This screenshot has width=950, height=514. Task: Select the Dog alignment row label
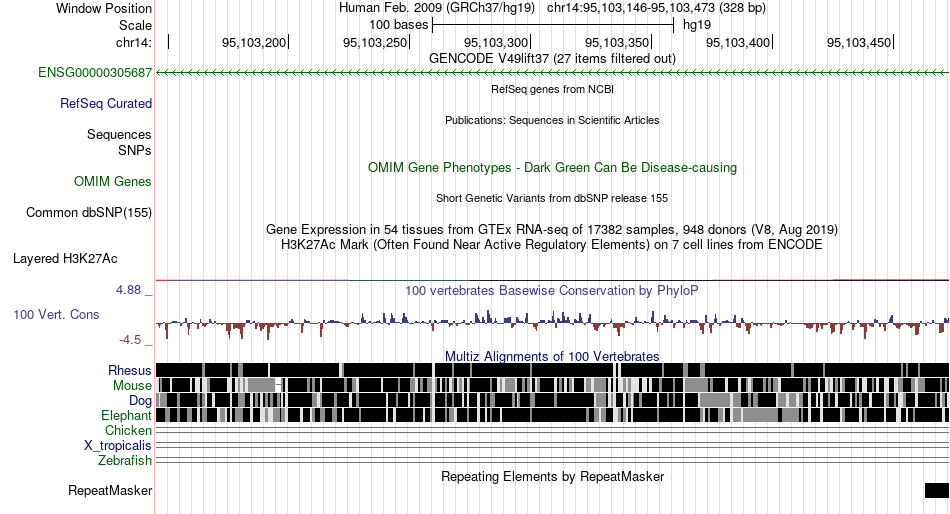click(140, 401)
